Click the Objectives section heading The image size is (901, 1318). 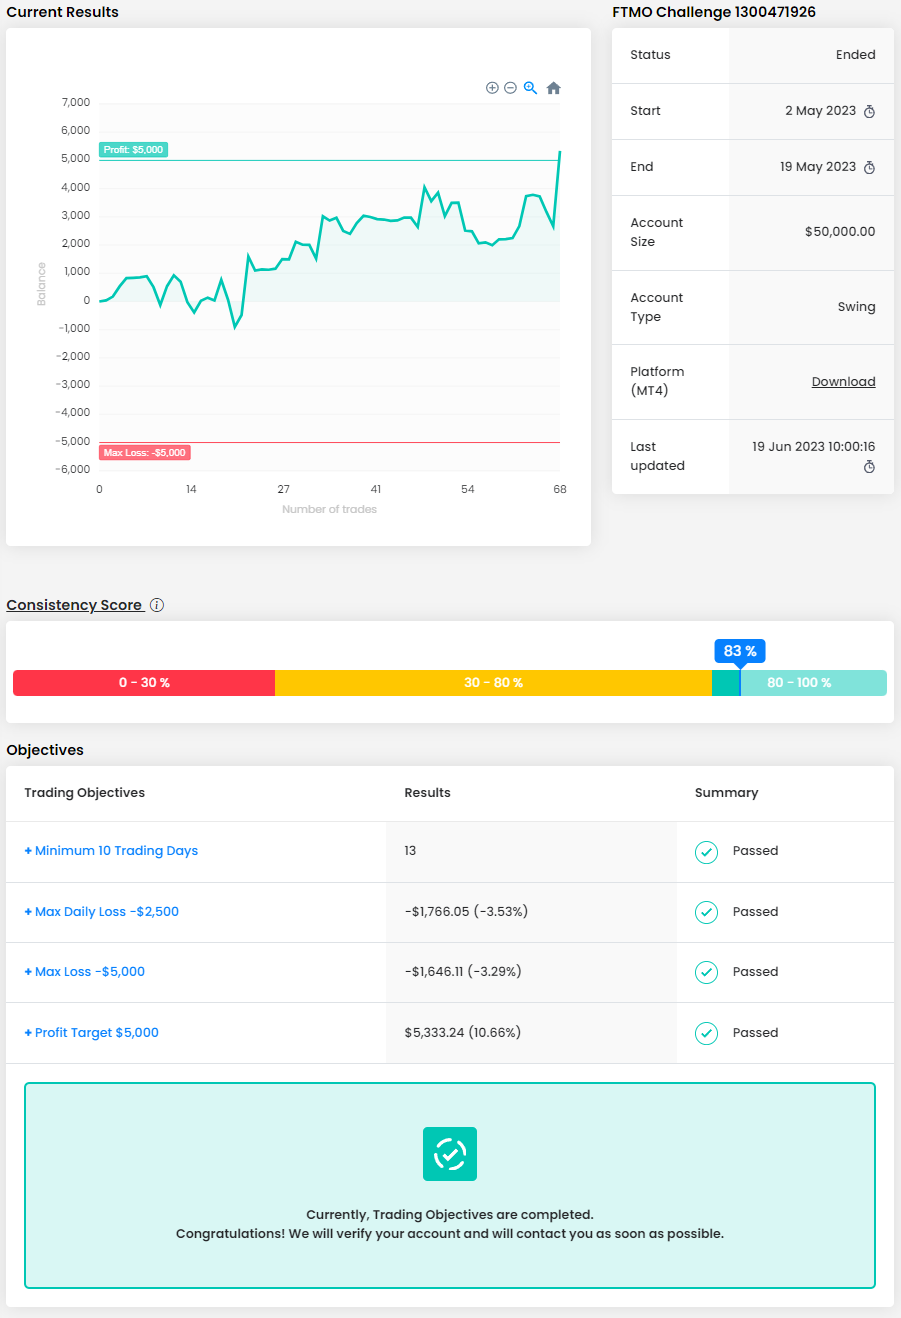click(45, 750)
